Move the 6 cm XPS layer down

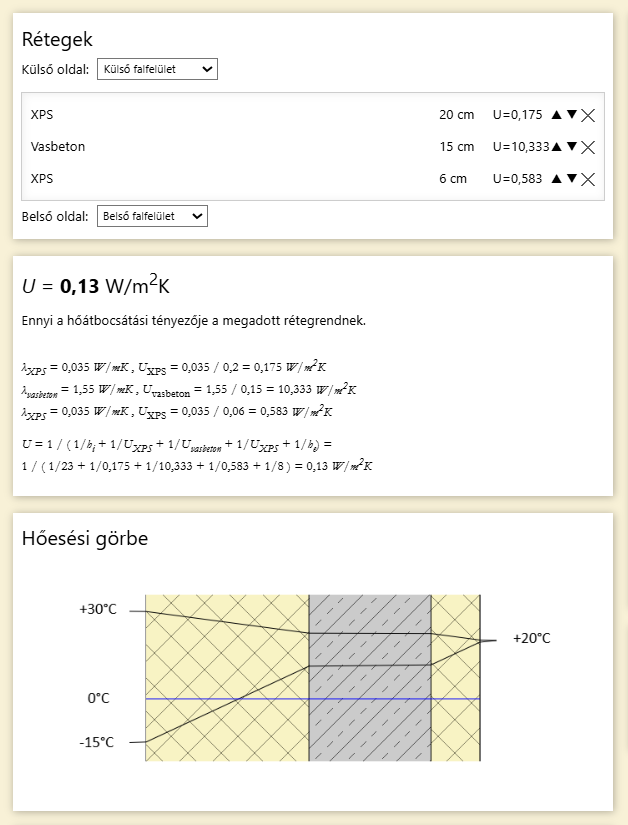[572, 179]
